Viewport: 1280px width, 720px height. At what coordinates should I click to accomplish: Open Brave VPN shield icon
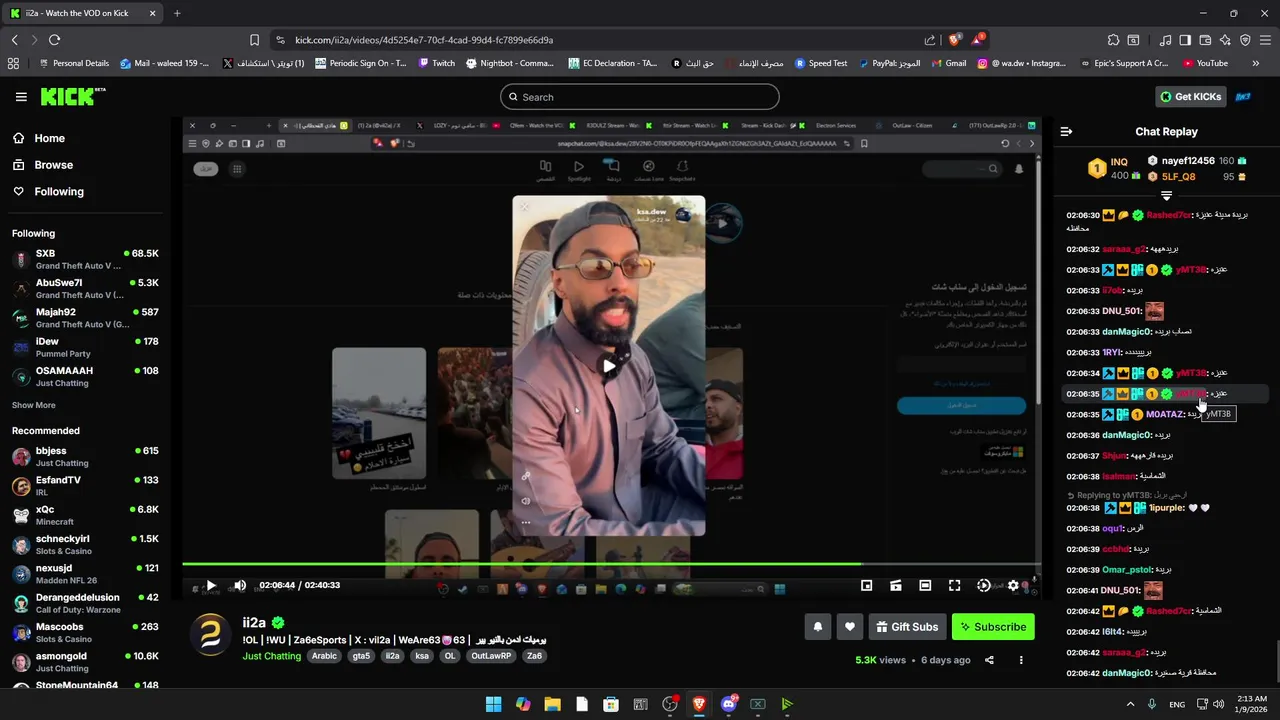coord(1245,40)
